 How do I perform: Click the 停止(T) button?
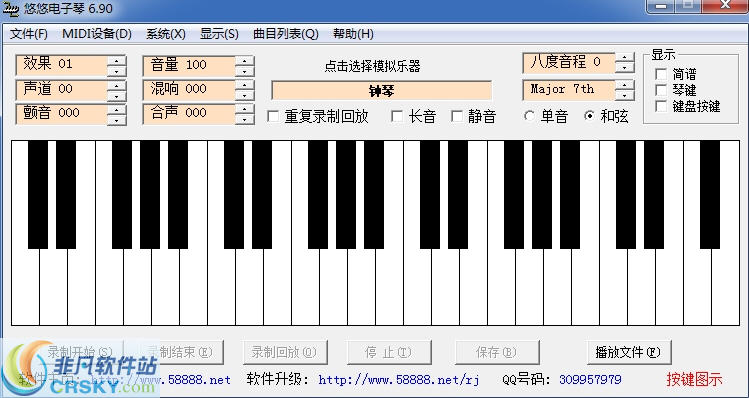click(389, 353)
